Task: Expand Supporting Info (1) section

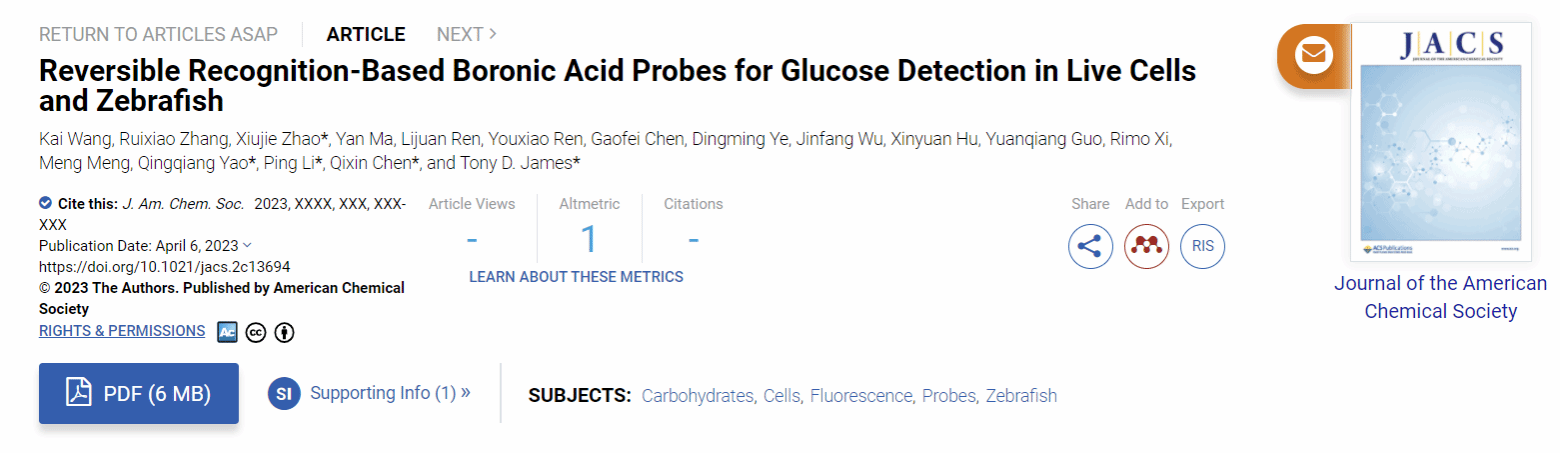Action: tap(390, 393)
